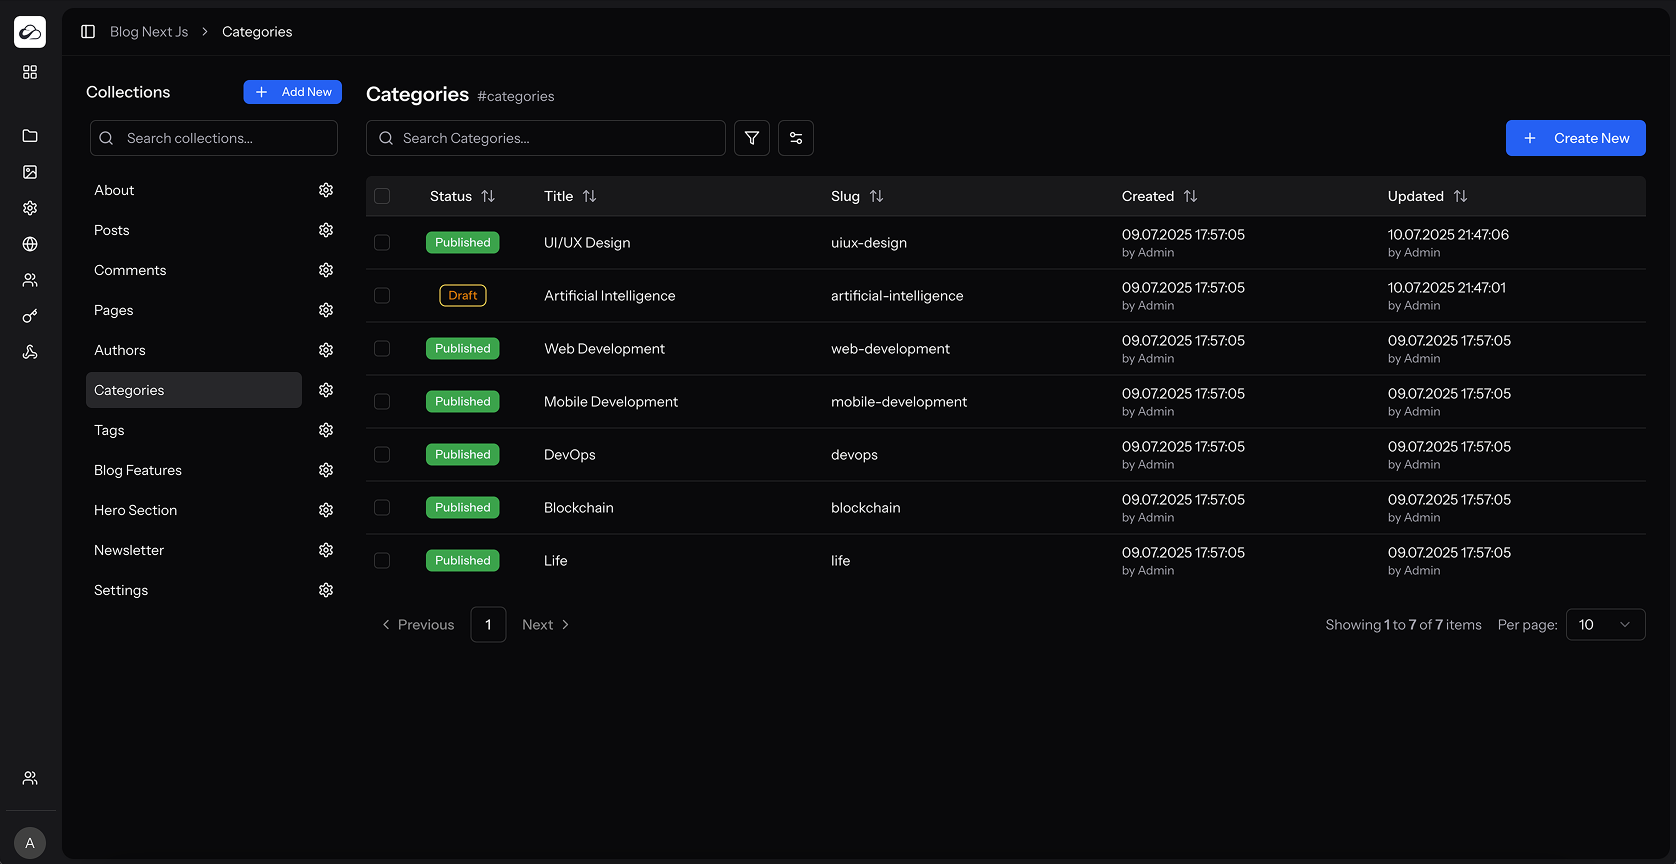Open the Artificial Intelligence category title

click(x=610, y=295)
